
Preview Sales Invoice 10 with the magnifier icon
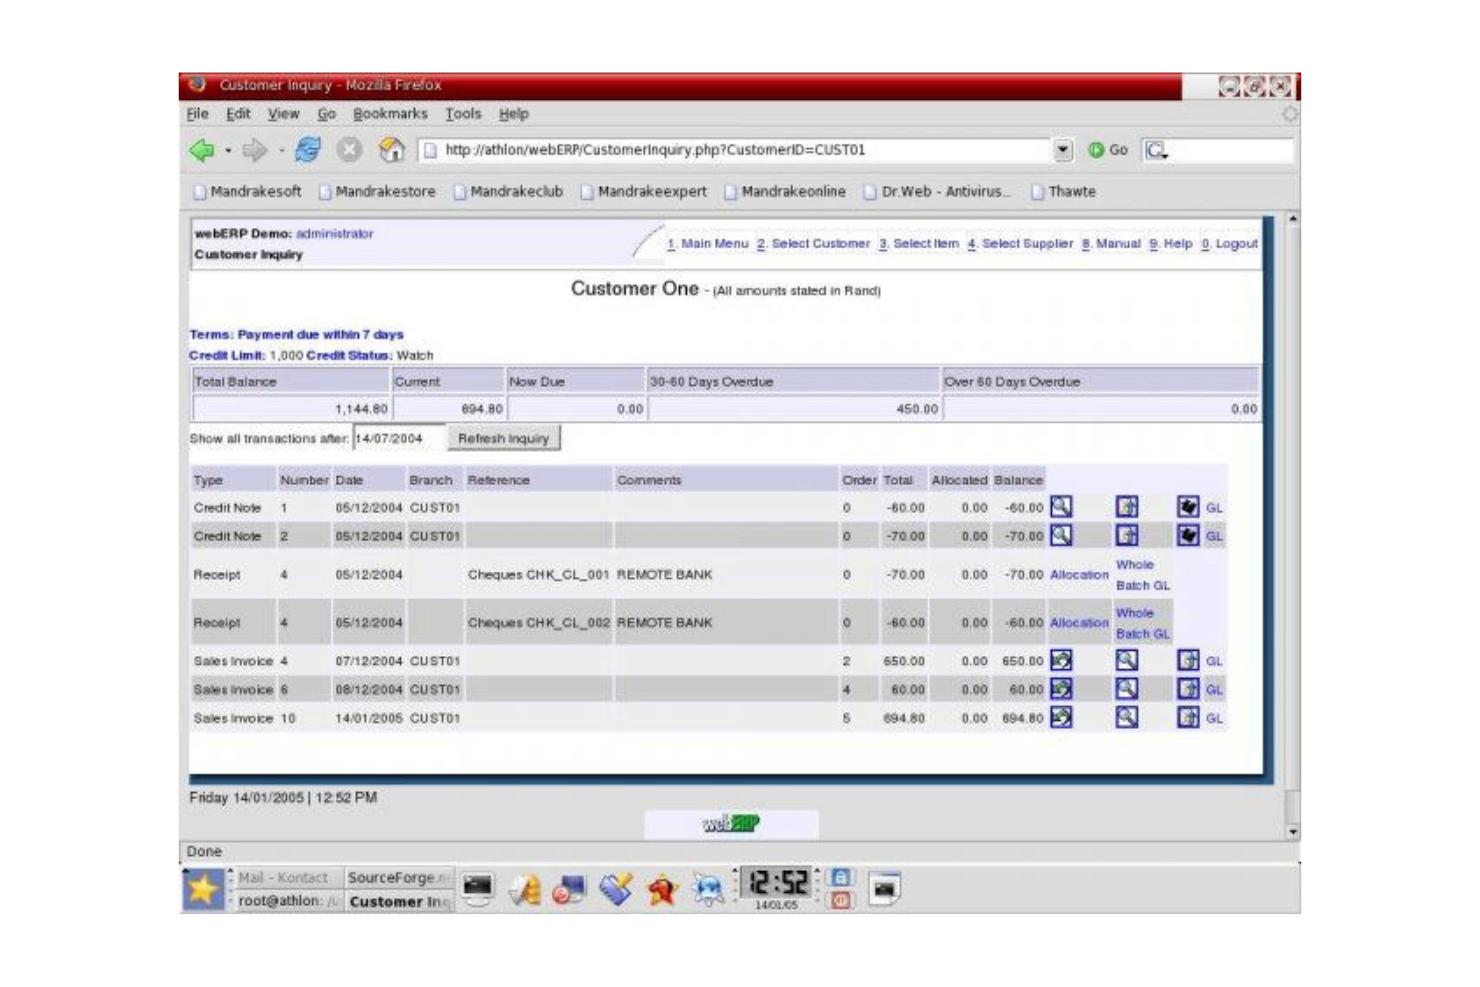1127,717
